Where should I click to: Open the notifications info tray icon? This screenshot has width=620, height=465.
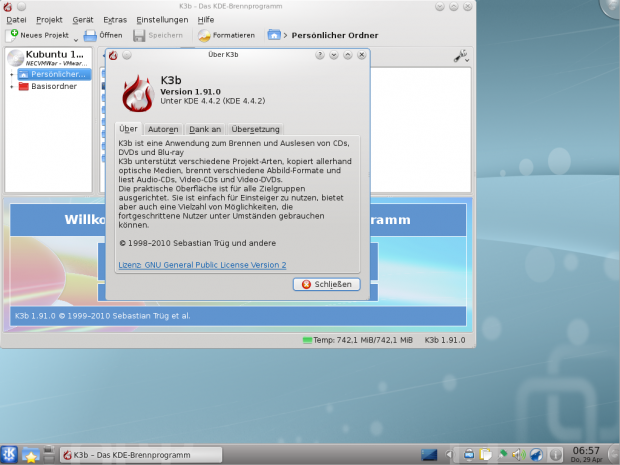point(556,455)
